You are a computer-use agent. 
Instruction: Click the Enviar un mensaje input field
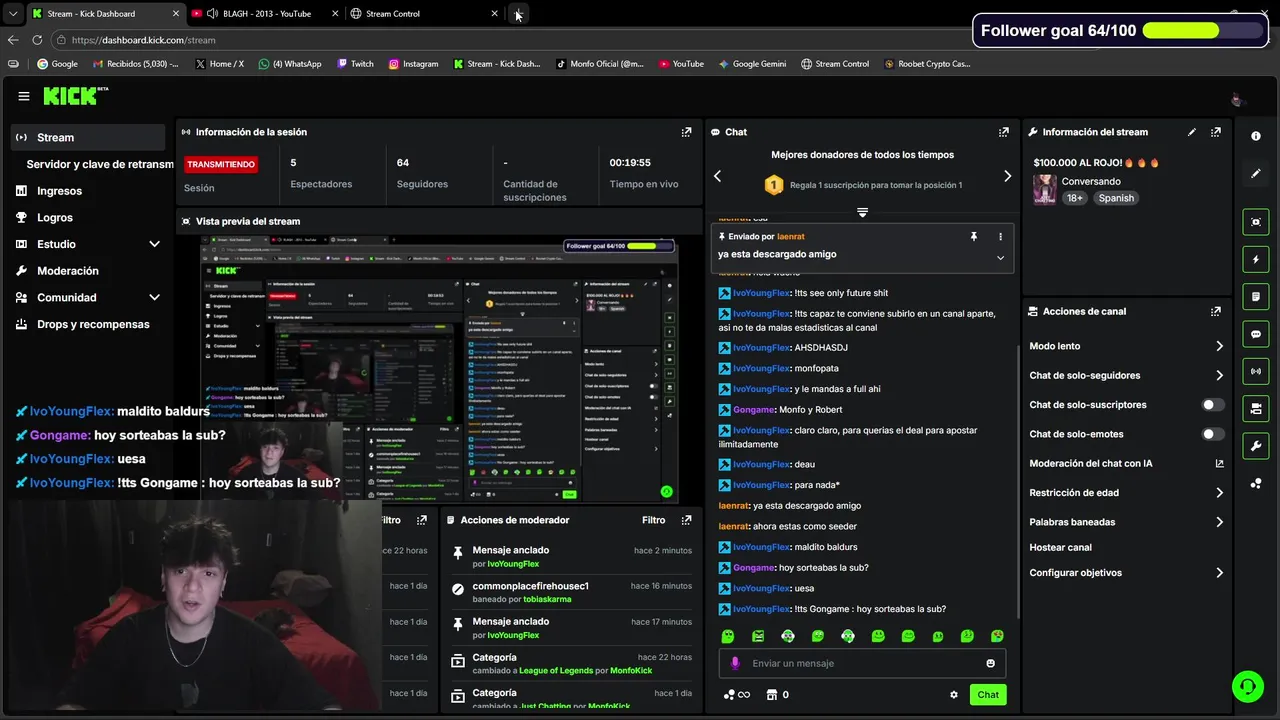(862, 663)
